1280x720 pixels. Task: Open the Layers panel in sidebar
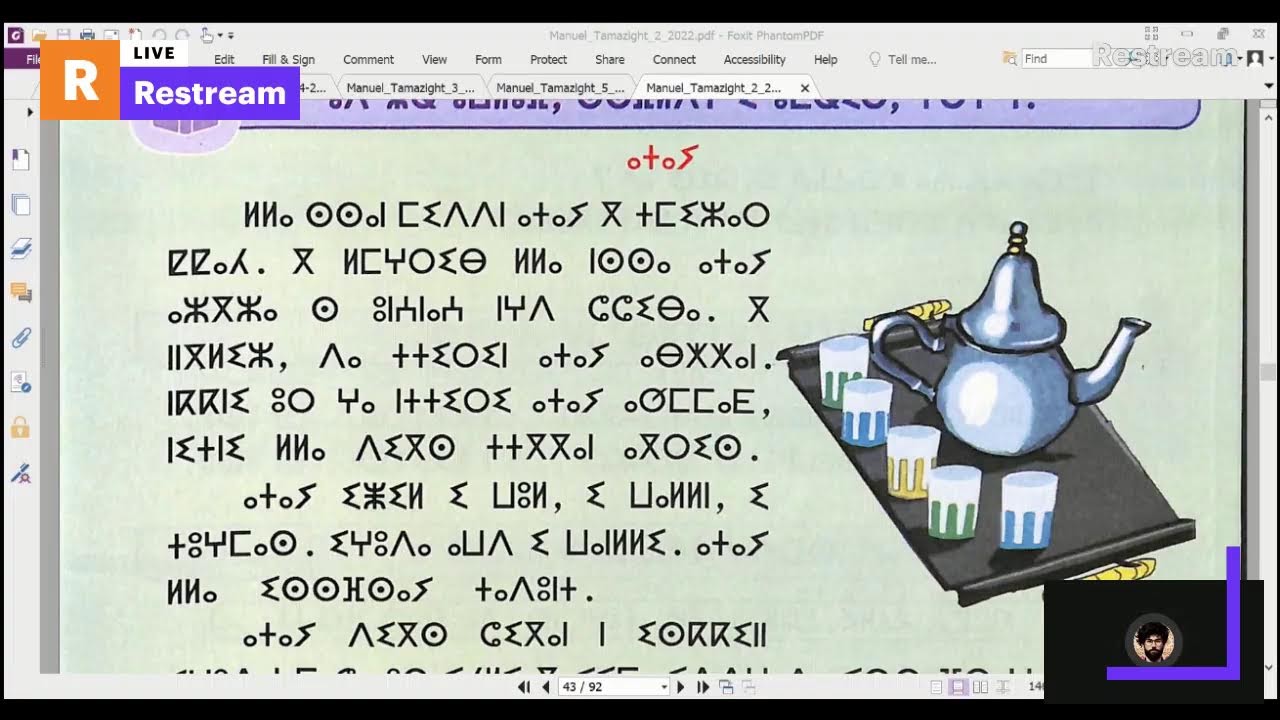coord(20,249)
